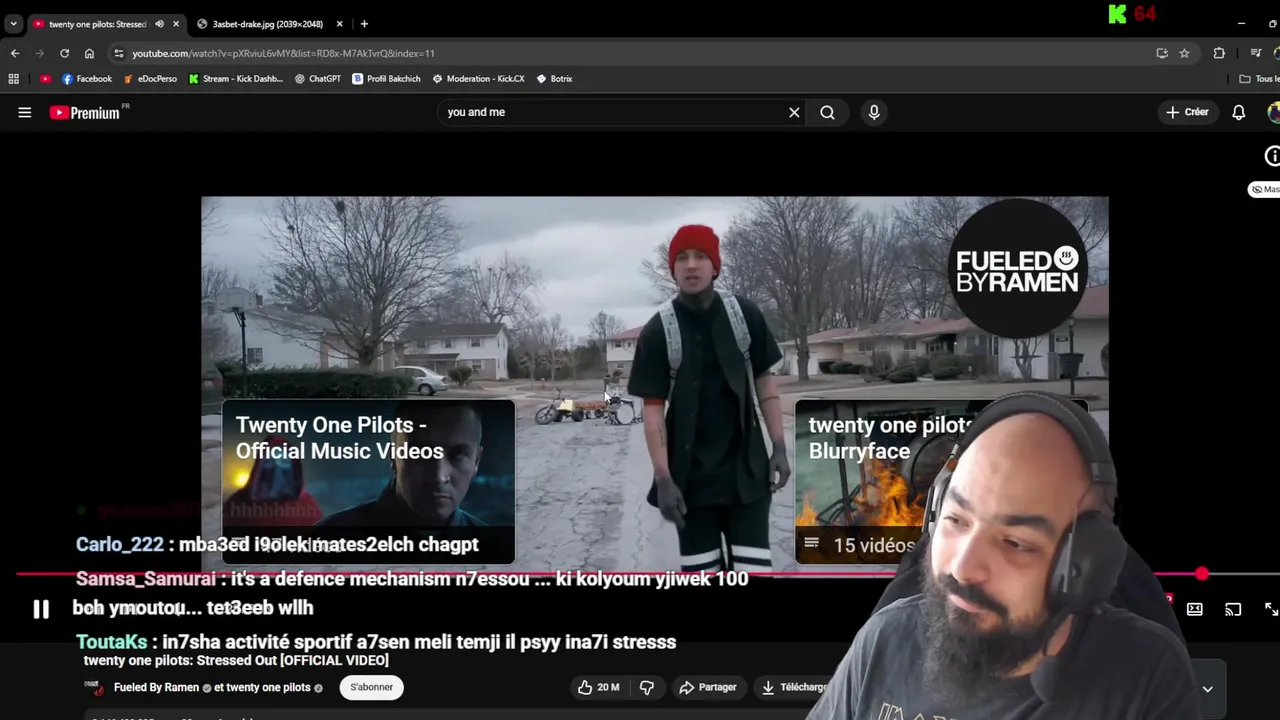
Task: Subscribe with the S'abonner button
Action: 371,687
